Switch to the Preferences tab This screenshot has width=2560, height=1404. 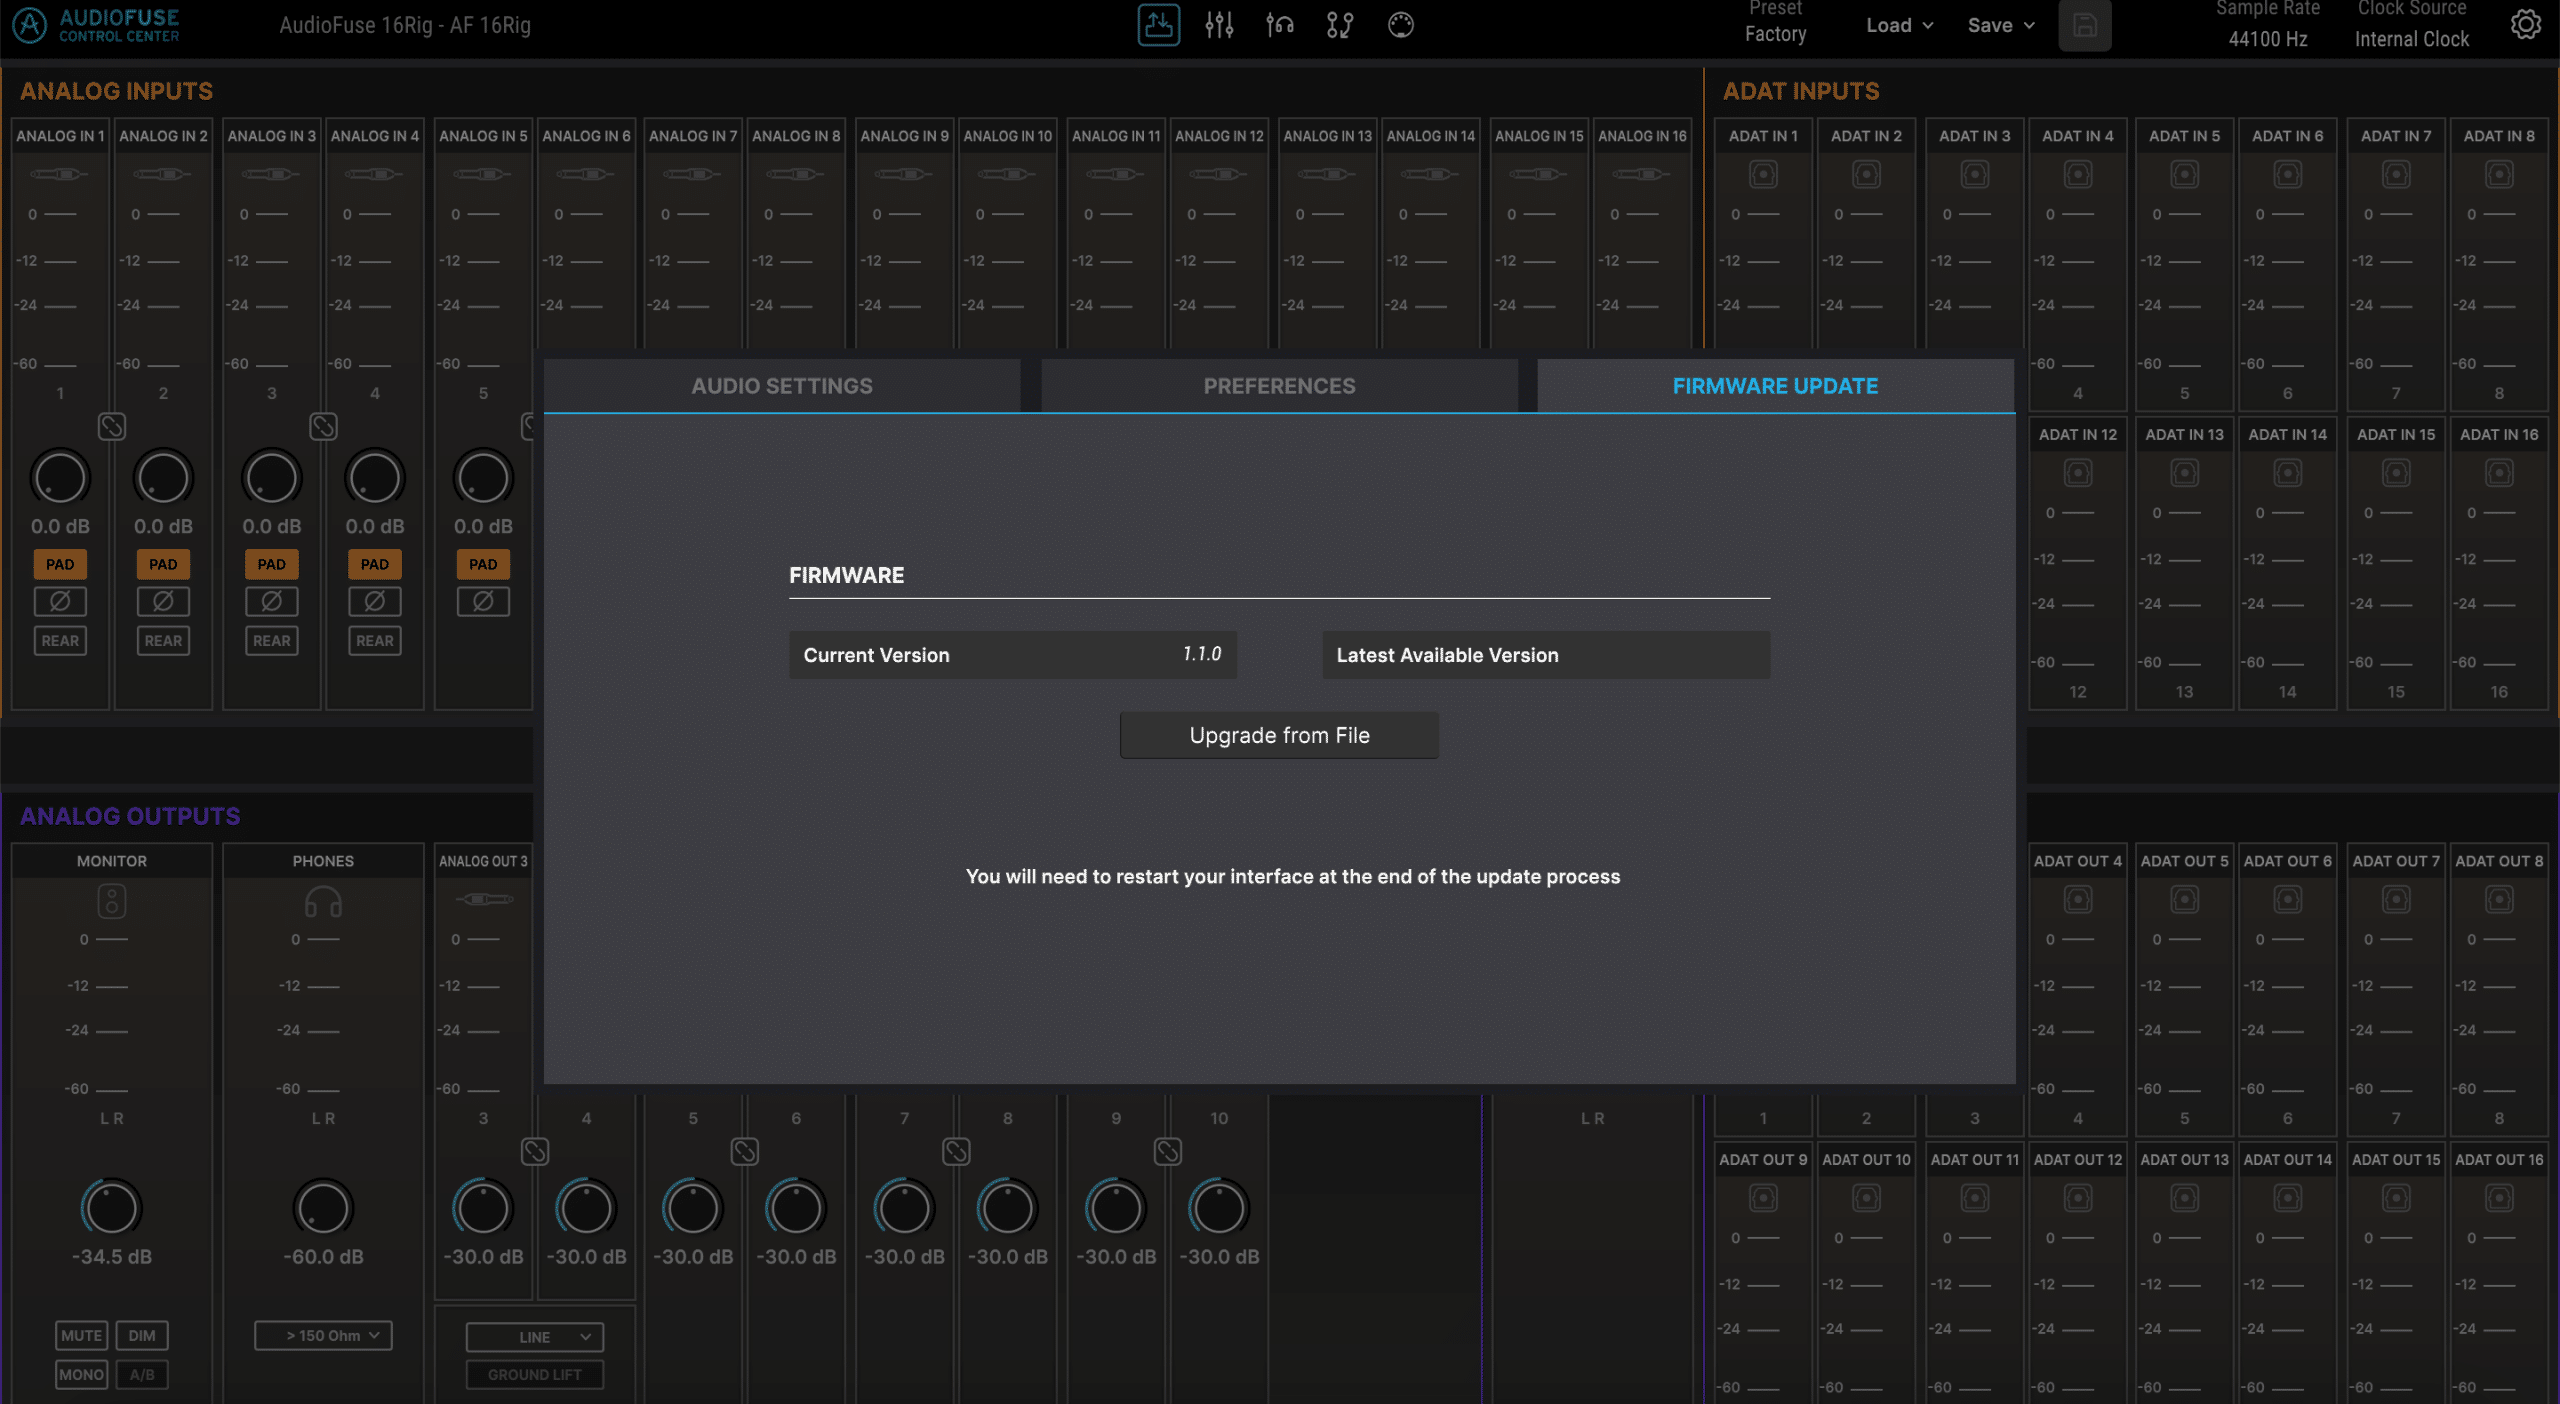point(1279,386)
